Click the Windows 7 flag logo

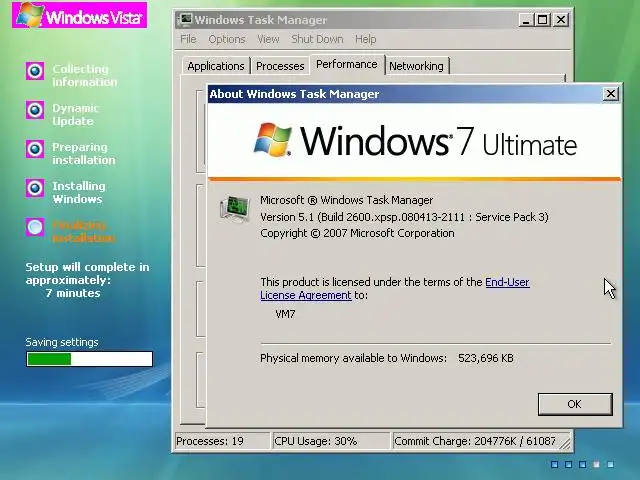pos(273,140)
